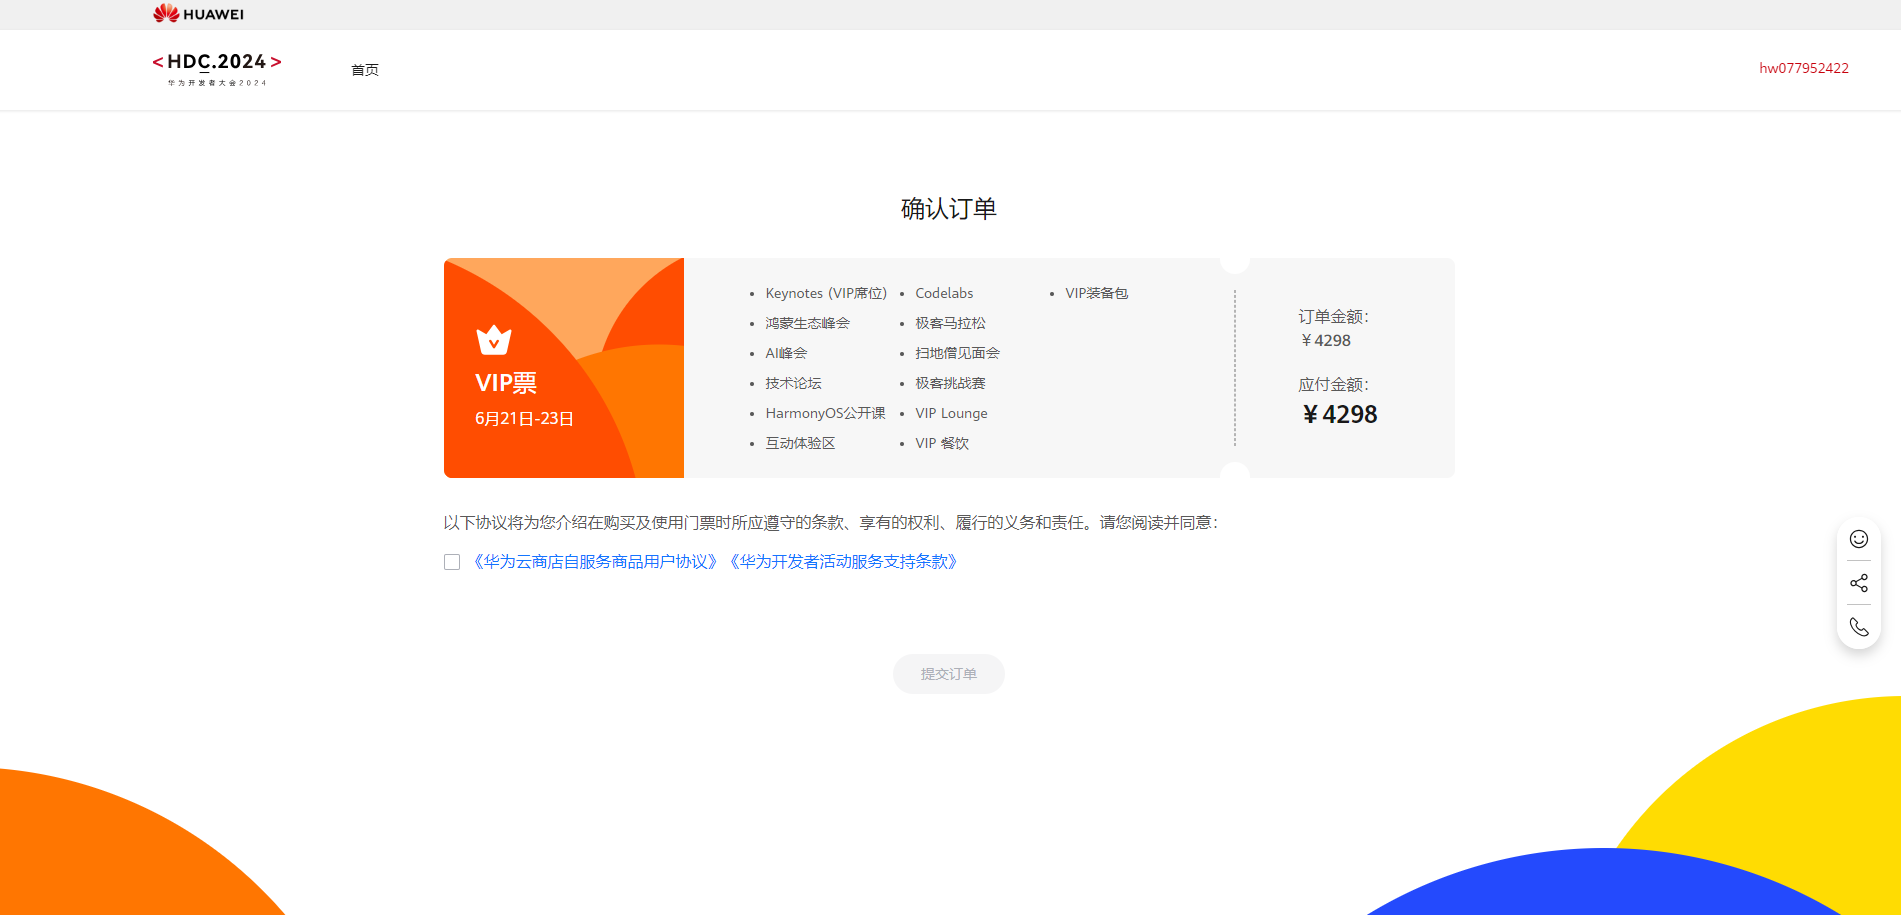
Task: Click the HarmonyOS公开课 benefit item
Action: (826, 413)
